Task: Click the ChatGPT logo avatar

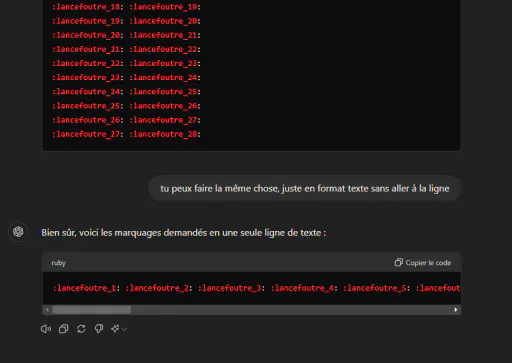Action: pyautogui.click(x=18, y=232)
